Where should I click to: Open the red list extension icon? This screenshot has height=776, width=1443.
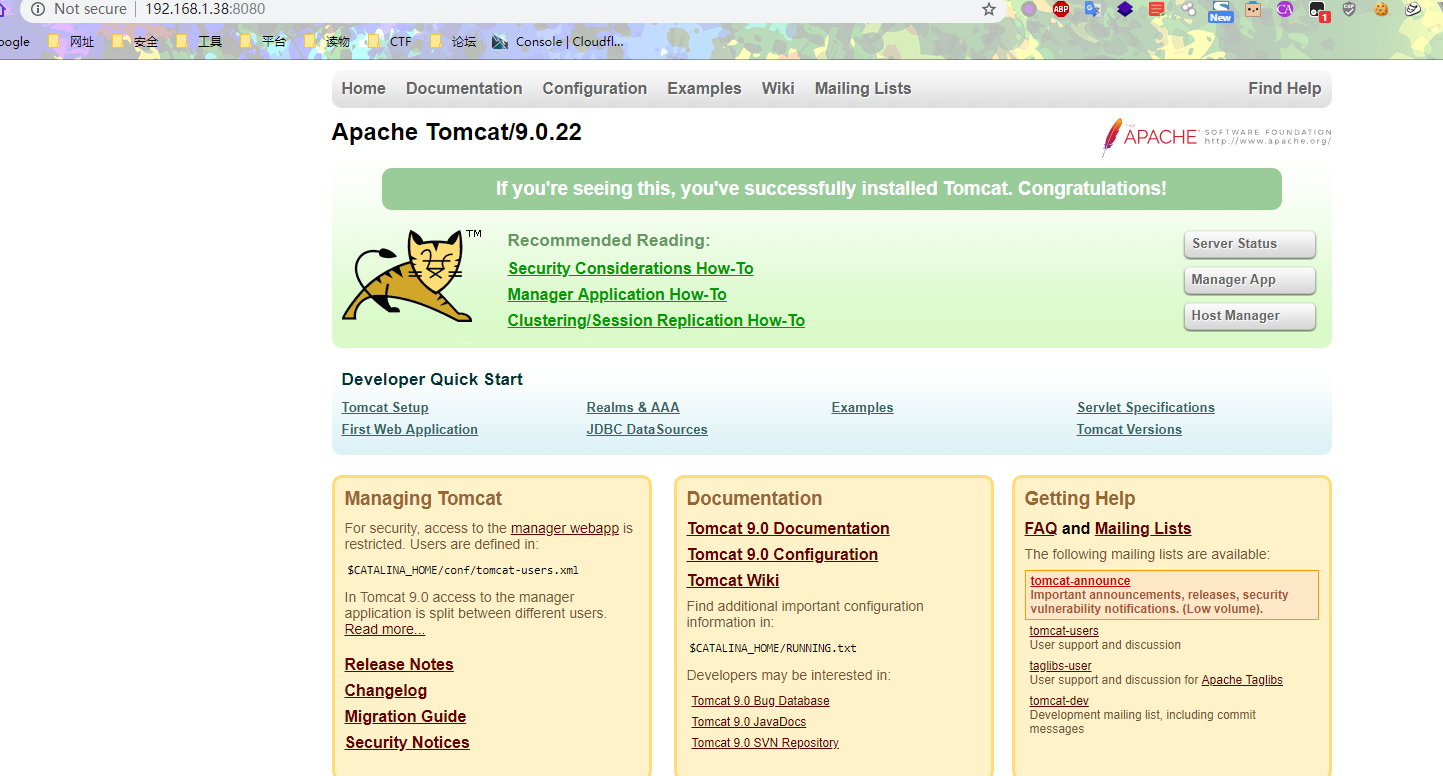coord(1156,10)
